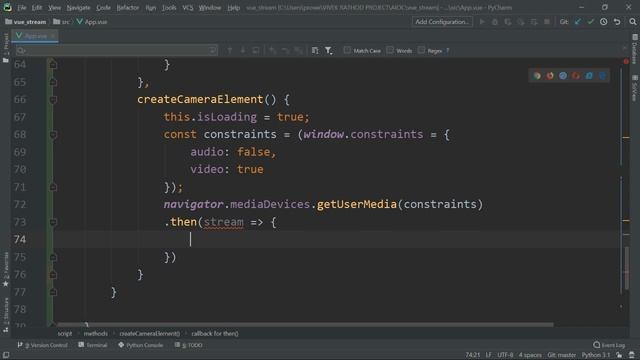
Task: Click the Git commit checkmark icon
Action: pyautogui.click(x=591, y=22)
